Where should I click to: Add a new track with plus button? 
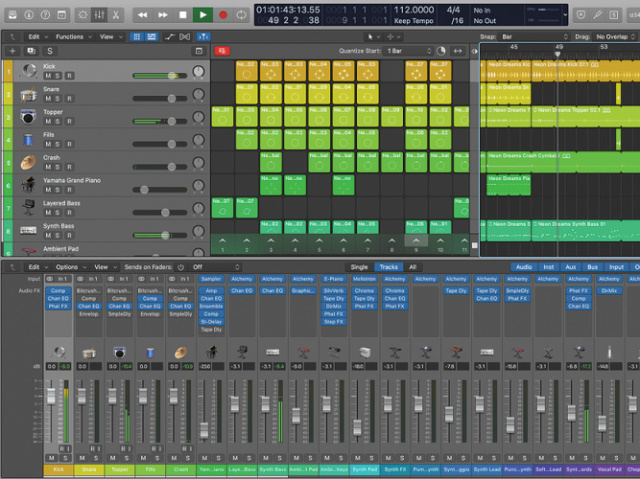point(12,51)
